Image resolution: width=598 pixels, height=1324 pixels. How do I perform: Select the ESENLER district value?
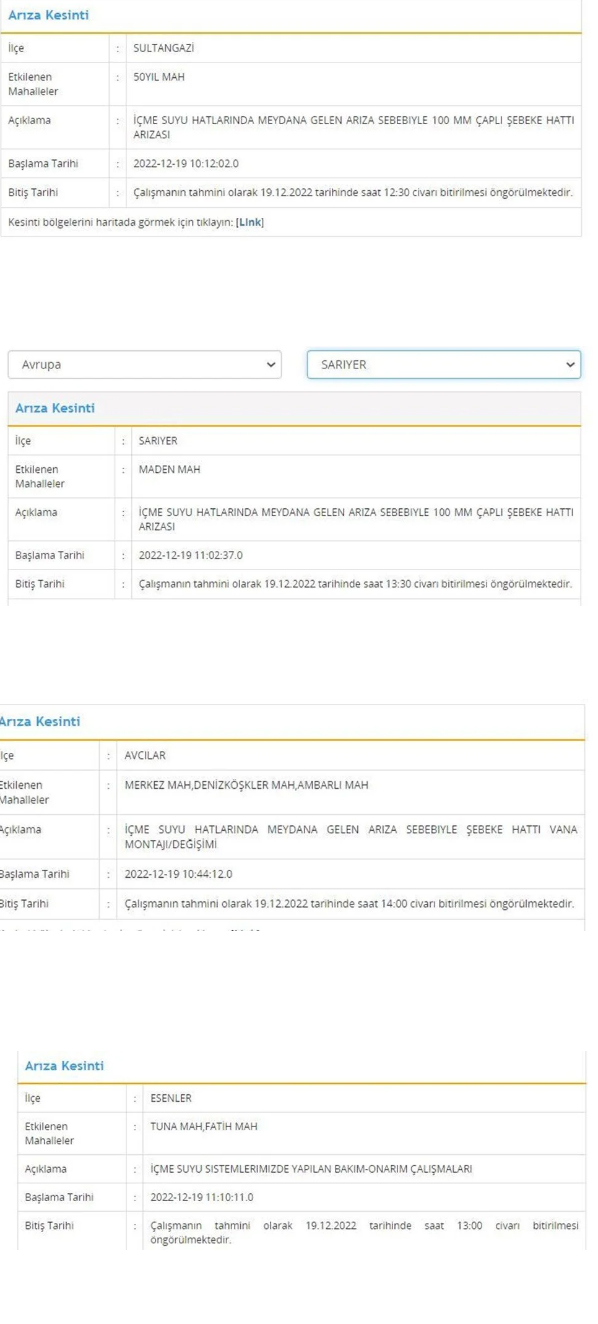tap(171, 1098)
